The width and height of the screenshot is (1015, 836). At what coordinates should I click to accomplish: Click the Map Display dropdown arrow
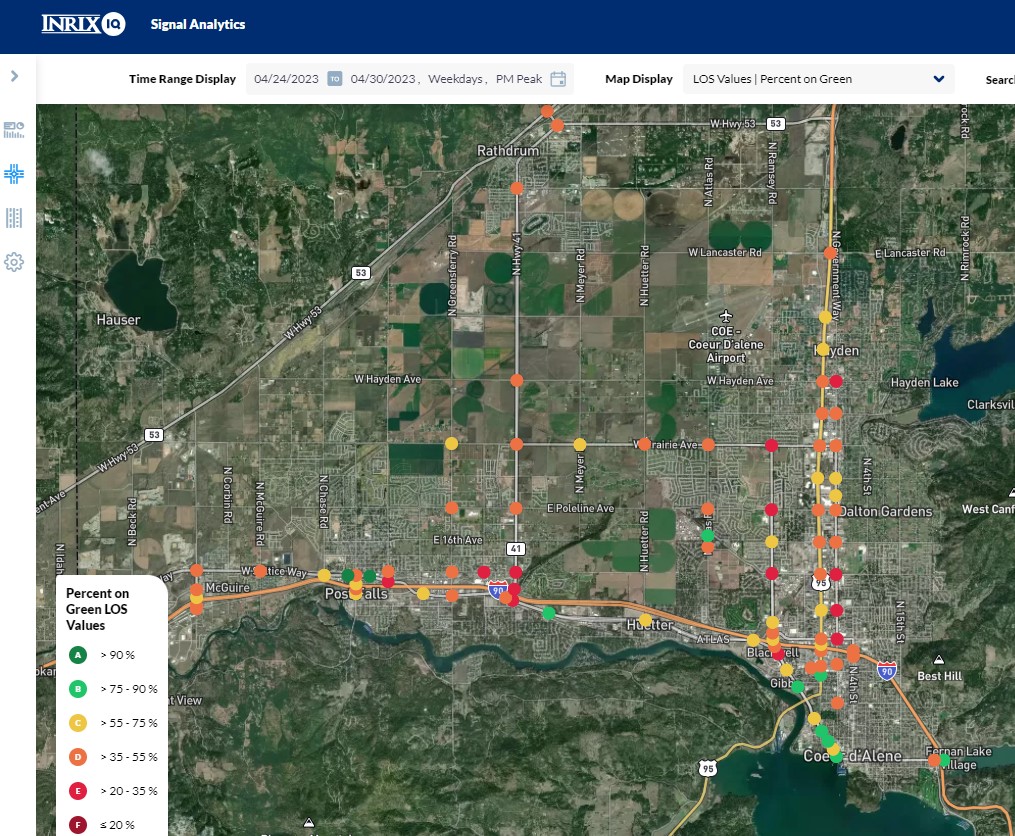click(939, 79)
